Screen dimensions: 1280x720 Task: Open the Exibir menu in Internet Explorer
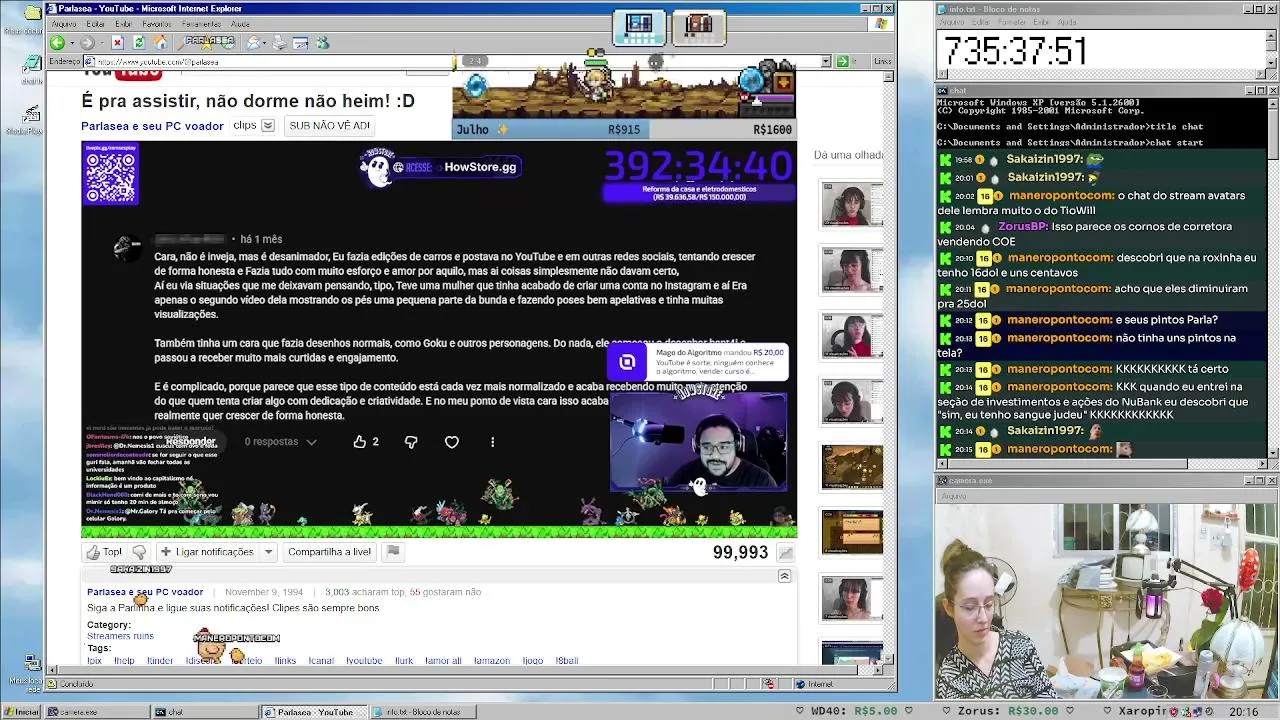tap(123, 24)
